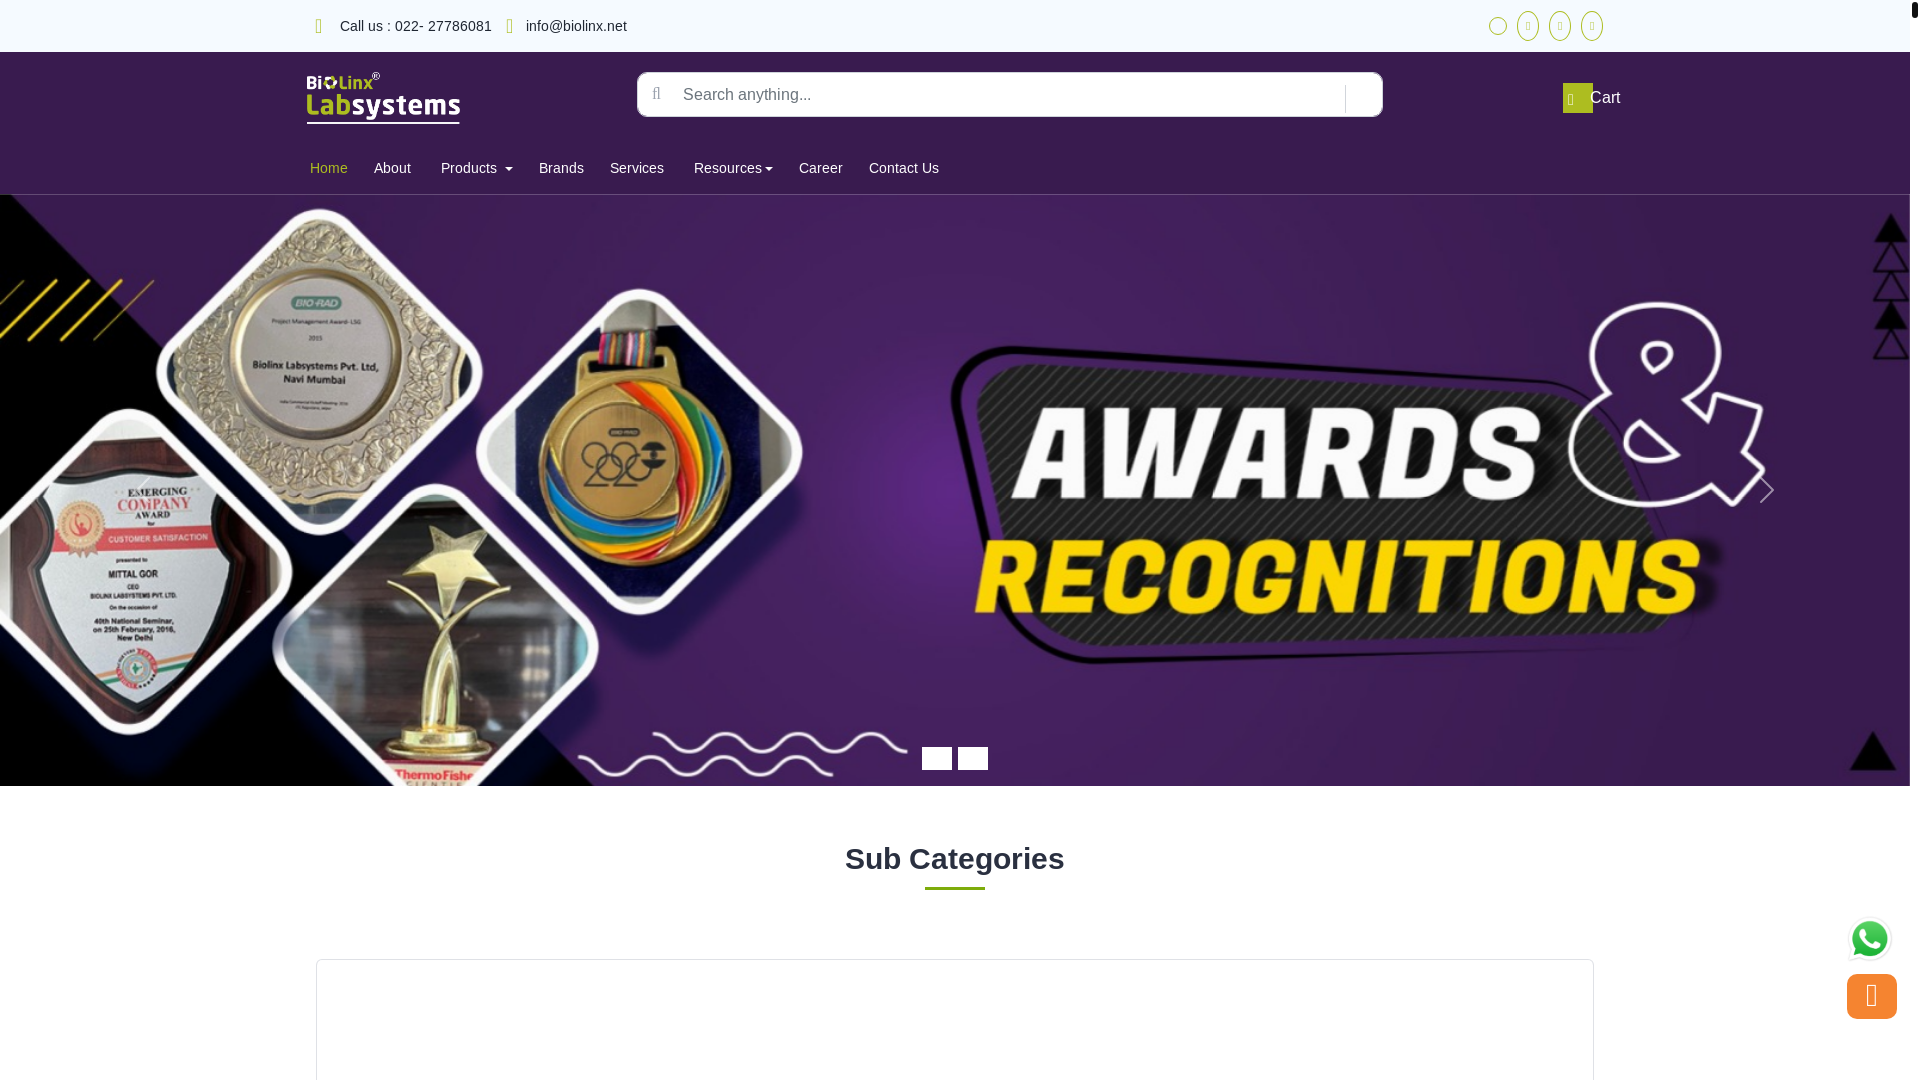
Task: Go to previous banner slide arrow
Action: coord(143,489)
